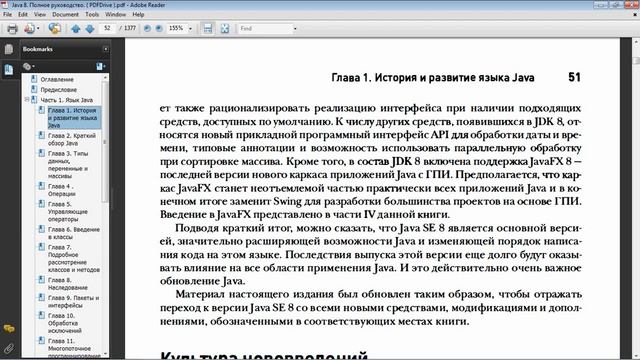Image resolution: width=640 pixels, height=360 pixels.
Task: Click the expand current bookmark icon
Action: pyautogui.click(x=100, y=66)
